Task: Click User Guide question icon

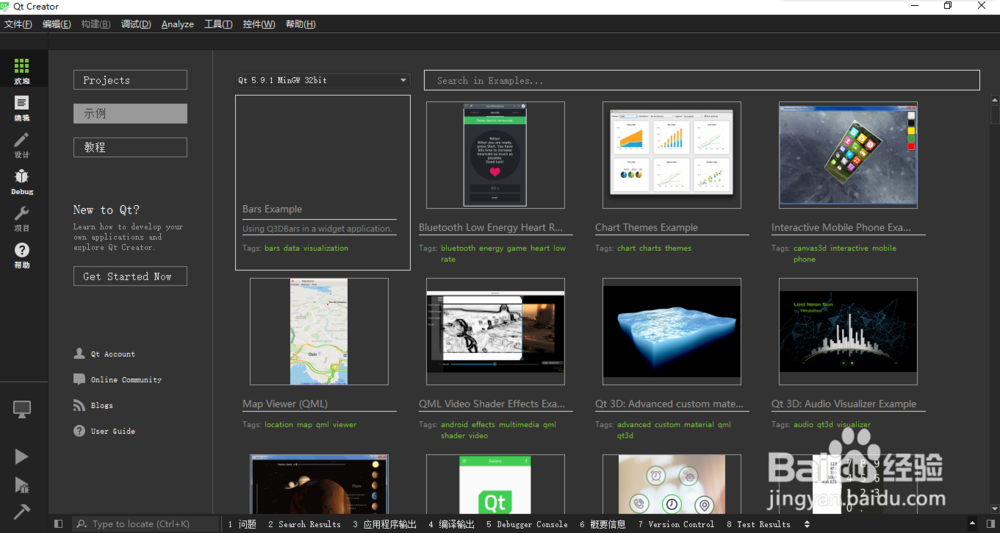Action: [x=79, y=431]
